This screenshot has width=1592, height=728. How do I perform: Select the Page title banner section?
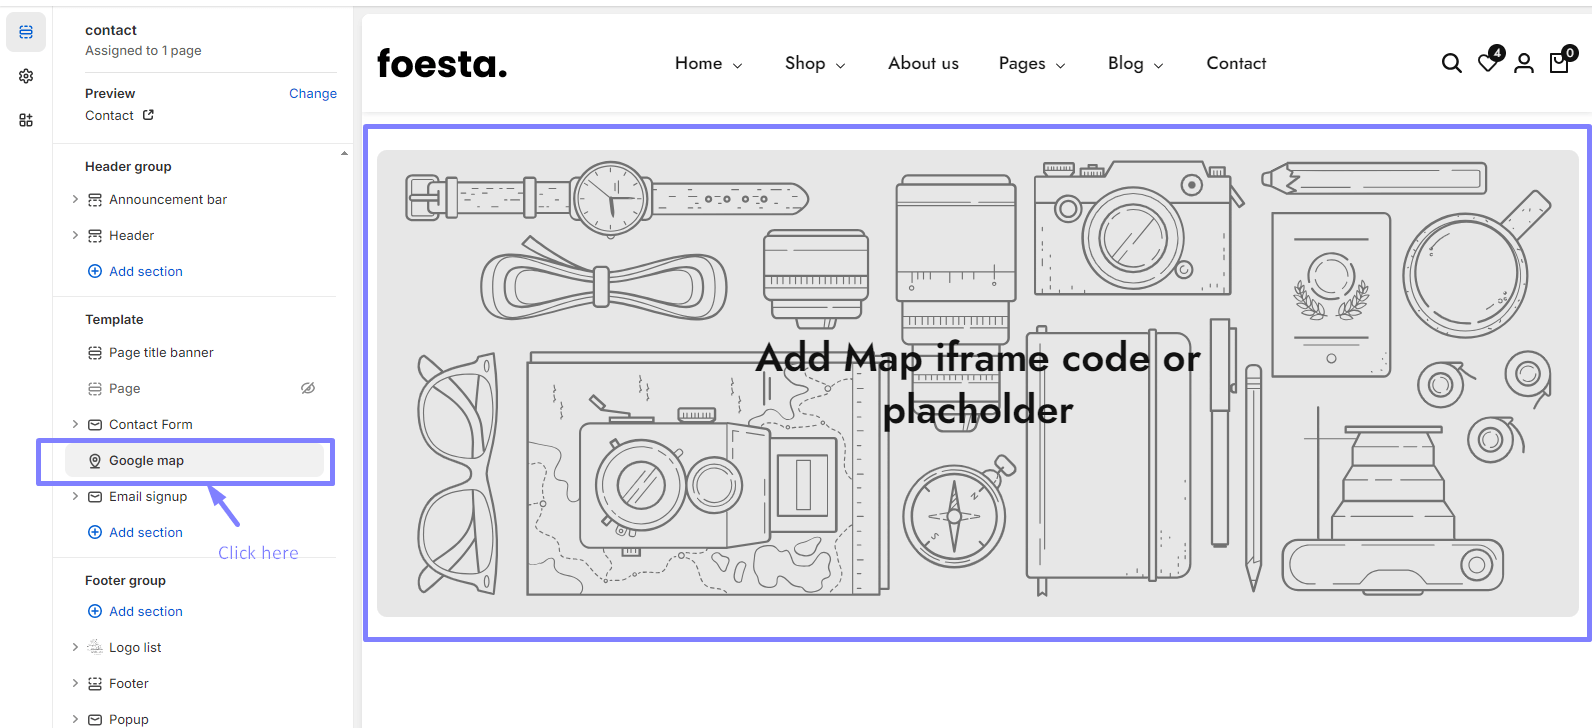coord(161,353)
